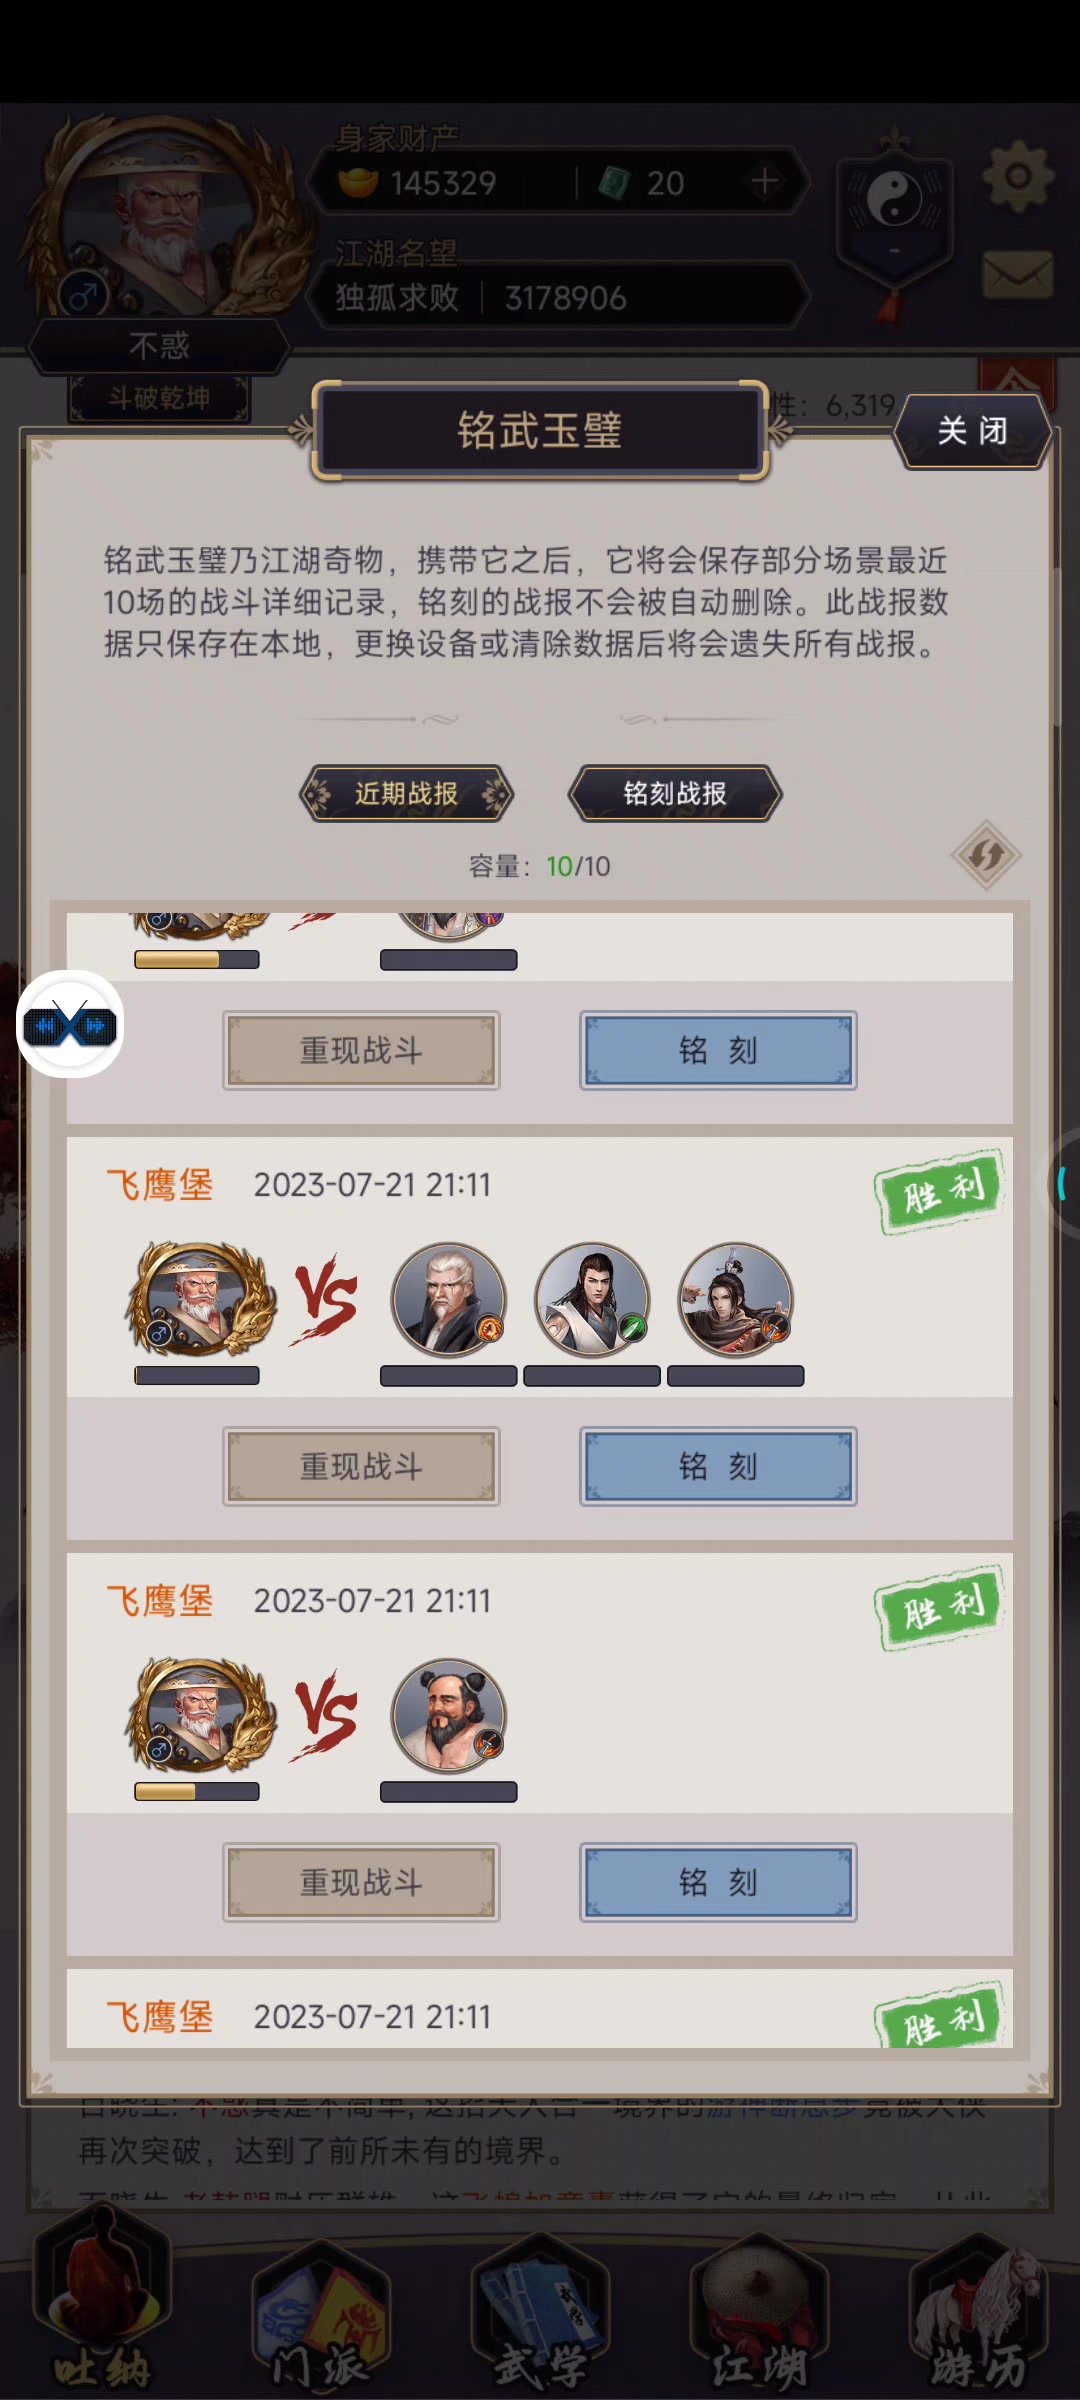This screenshot has height=2400, width=1080.
Task: Close the 铭武玉璧 panel with 关闭
Action: (972, 431)
